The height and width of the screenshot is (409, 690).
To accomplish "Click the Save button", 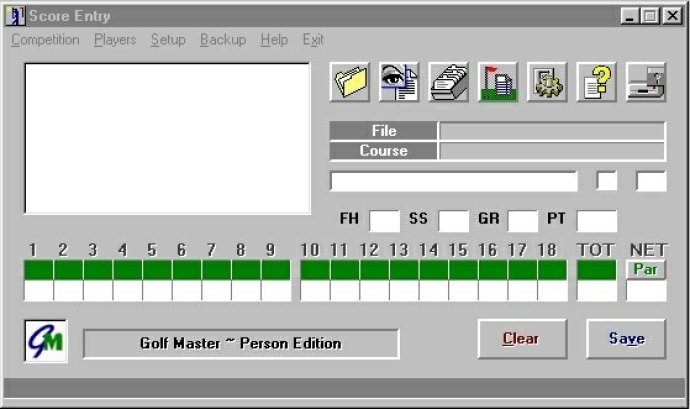I will (x=626, y=339).
